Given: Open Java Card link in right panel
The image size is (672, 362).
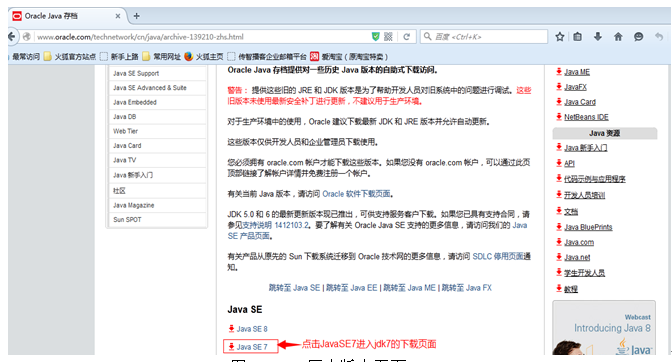Looking at the screenshot, I should [x=580, y=102].
